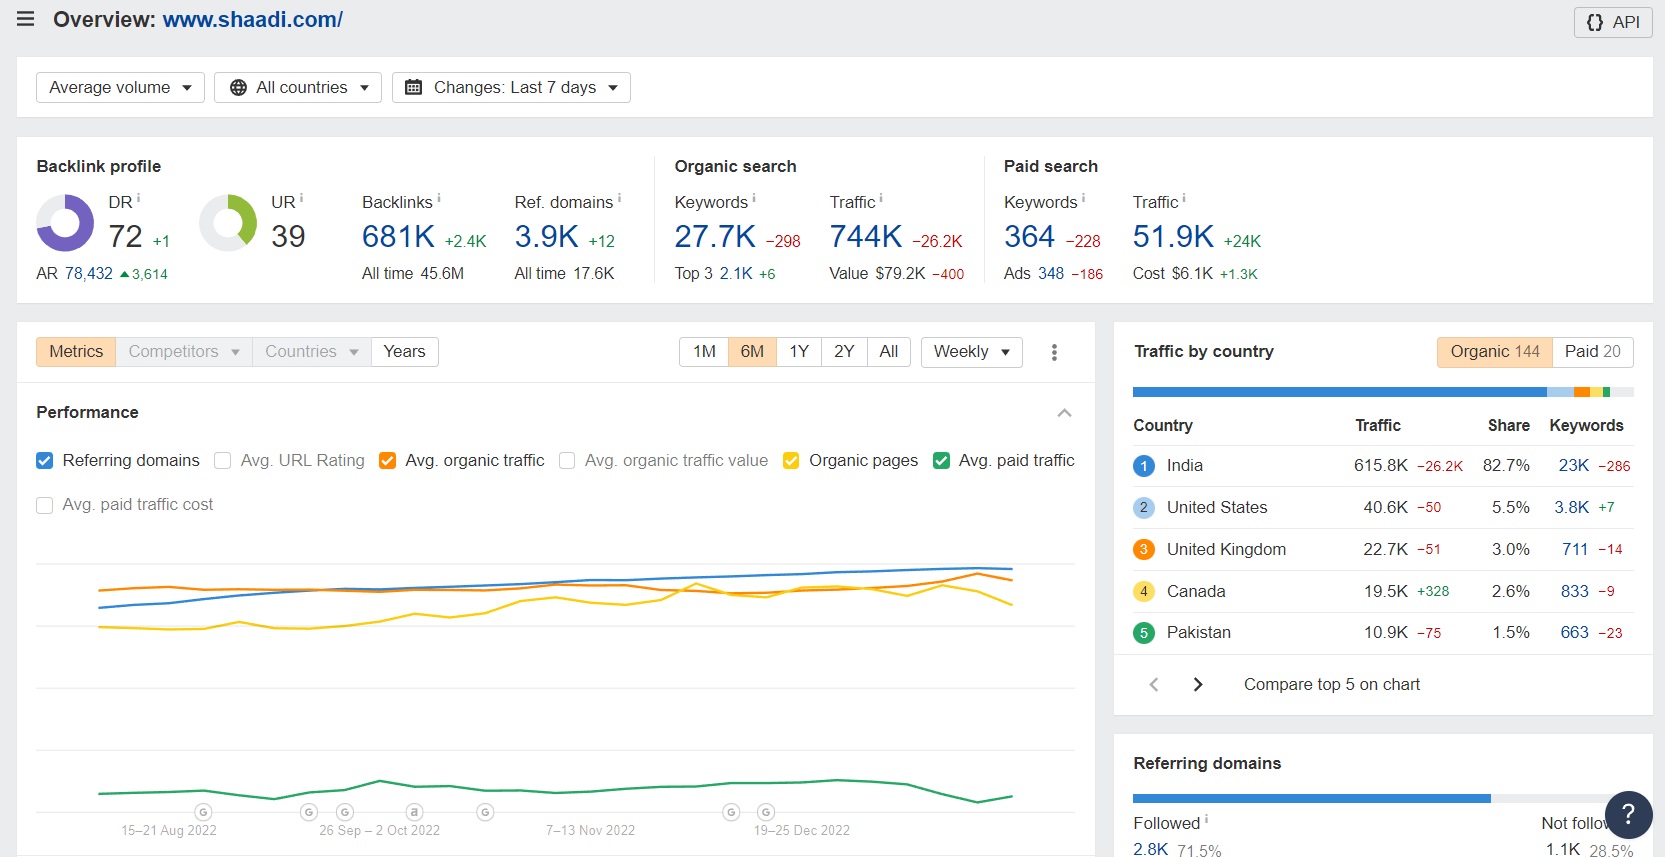Open the 744K organic traffic value
1665x857 pixels.
point(866,236)
